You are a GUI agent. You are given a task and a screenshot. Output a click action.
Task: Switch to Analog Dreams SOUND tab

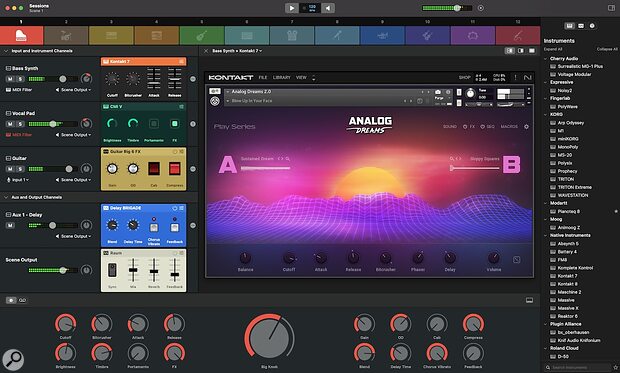point(450,127)
